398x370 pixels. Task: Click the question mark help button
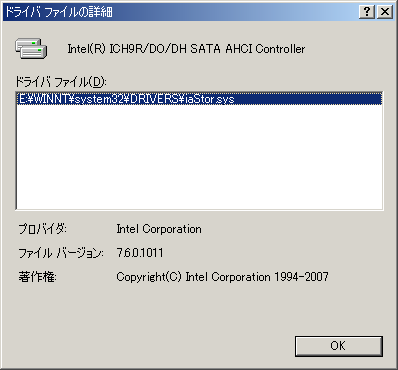(367, 12)
